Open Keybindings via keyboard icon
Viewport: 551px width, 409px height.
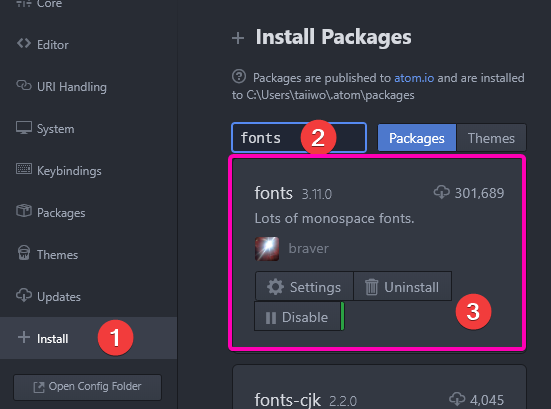click(x=24, y=169)
